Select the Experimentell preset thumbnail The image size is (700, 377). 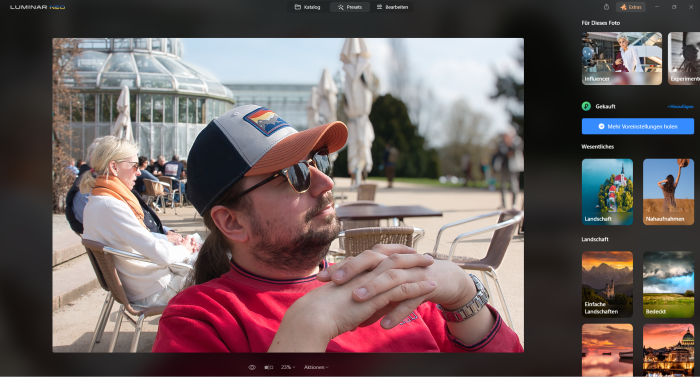tap(684, 58)
